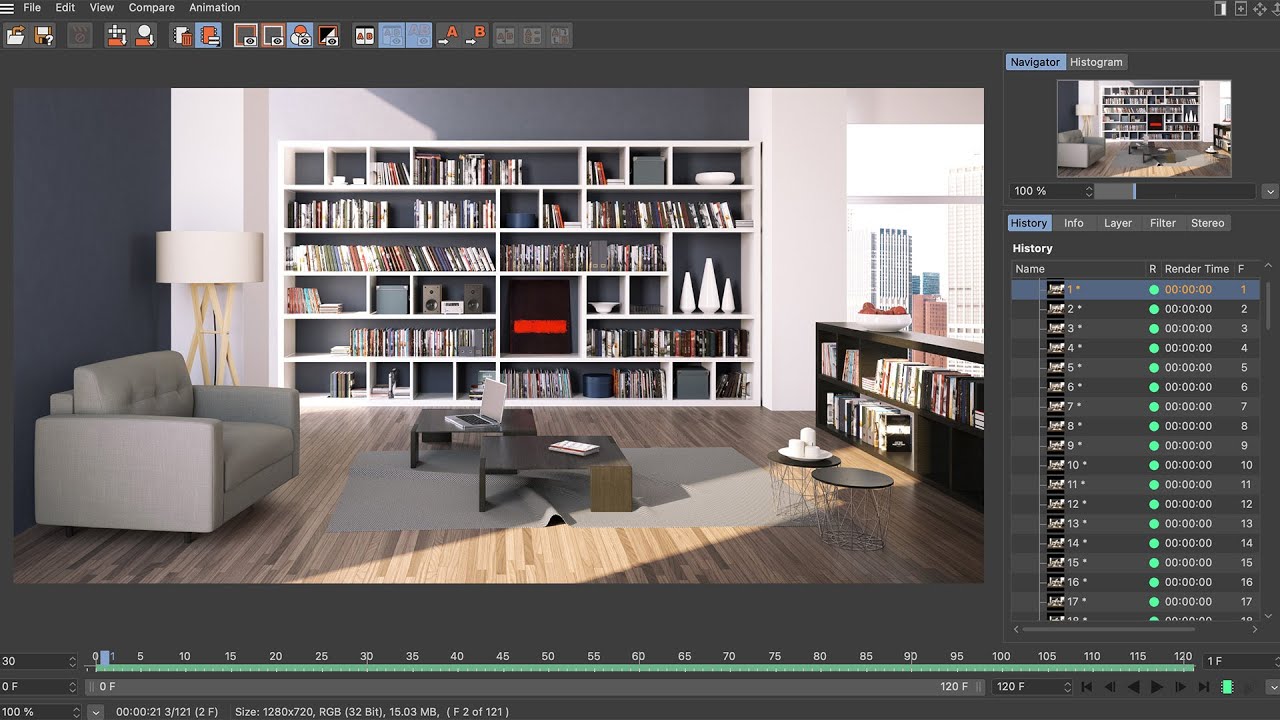Click the highlighted notebook history icon

pos(209,35)
